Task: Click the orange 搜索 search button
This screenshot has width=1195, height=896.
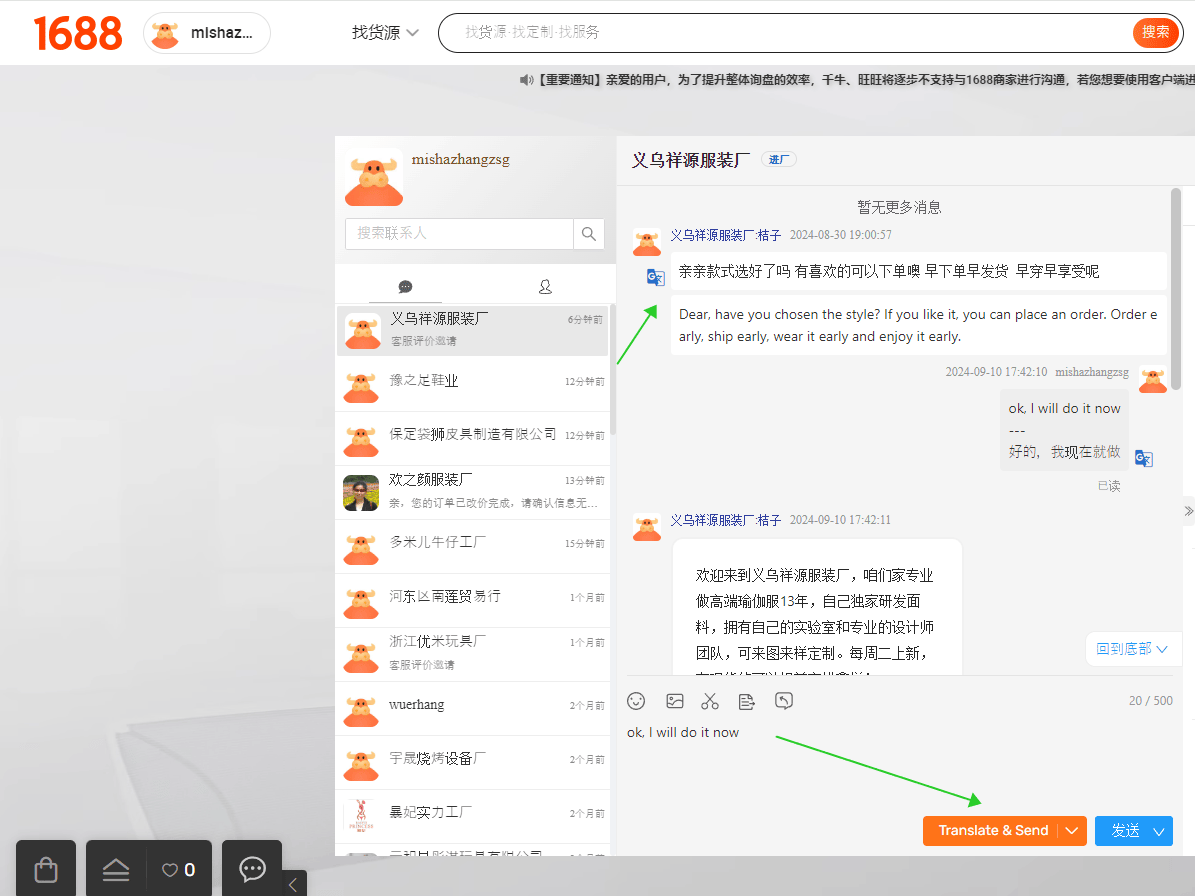Action: (1155, 33)
